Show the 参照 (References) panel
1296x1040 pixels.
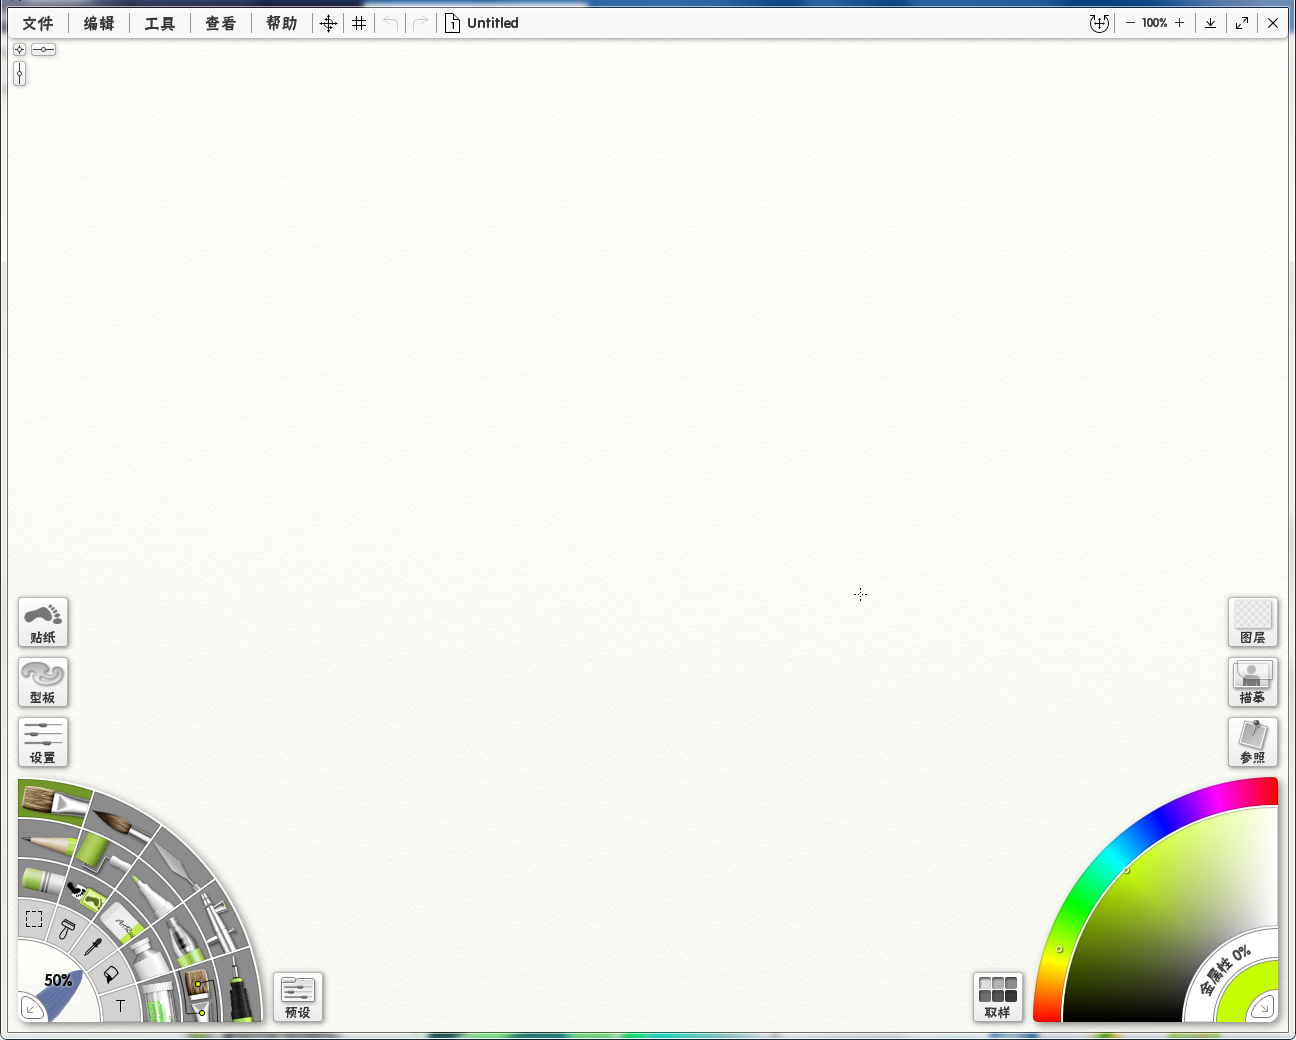1253,742
